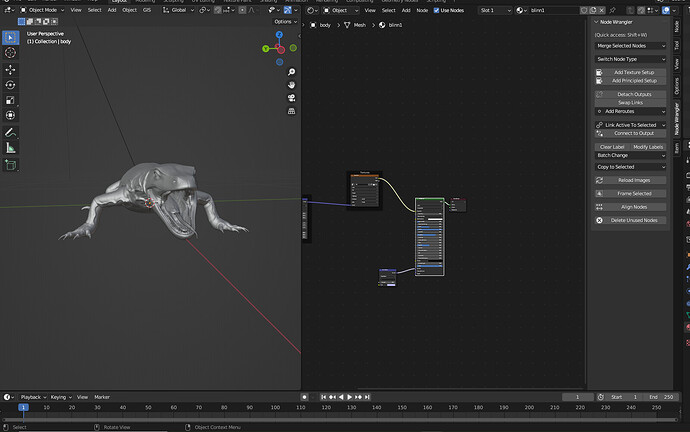Activate the 3D Cursor tool

tap(10, 53)
